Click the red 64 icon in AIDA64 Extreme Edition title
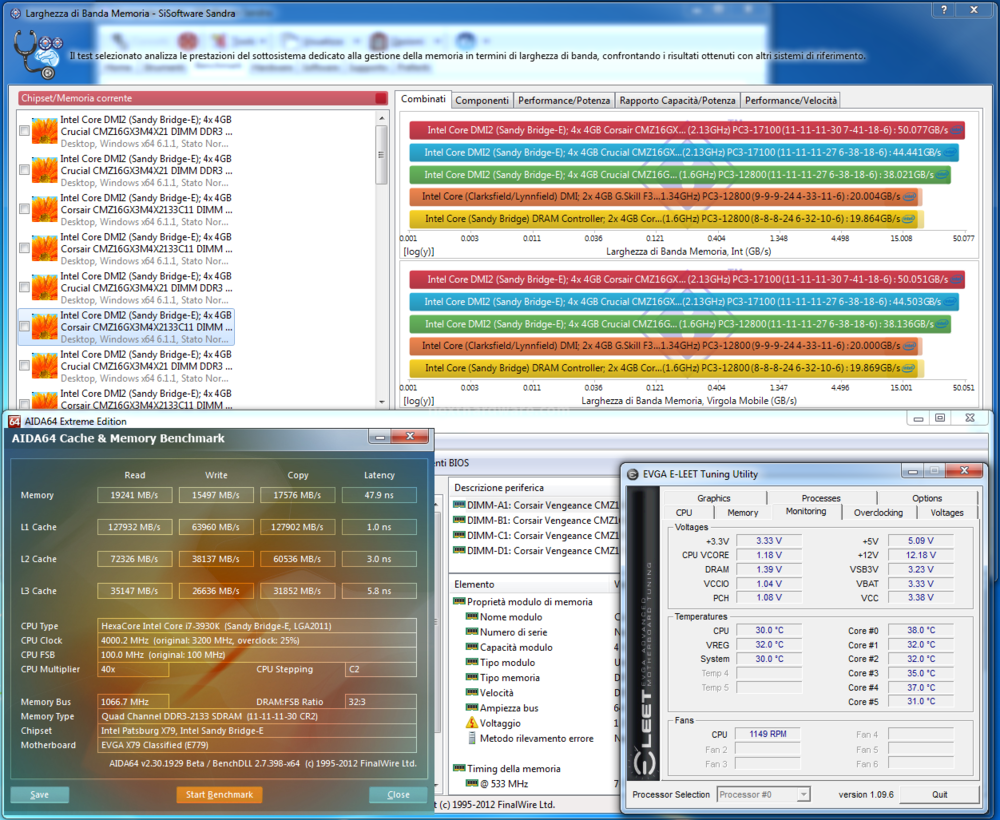The height and width of the screenshot is (820, 1000). [x=14, y=421]
